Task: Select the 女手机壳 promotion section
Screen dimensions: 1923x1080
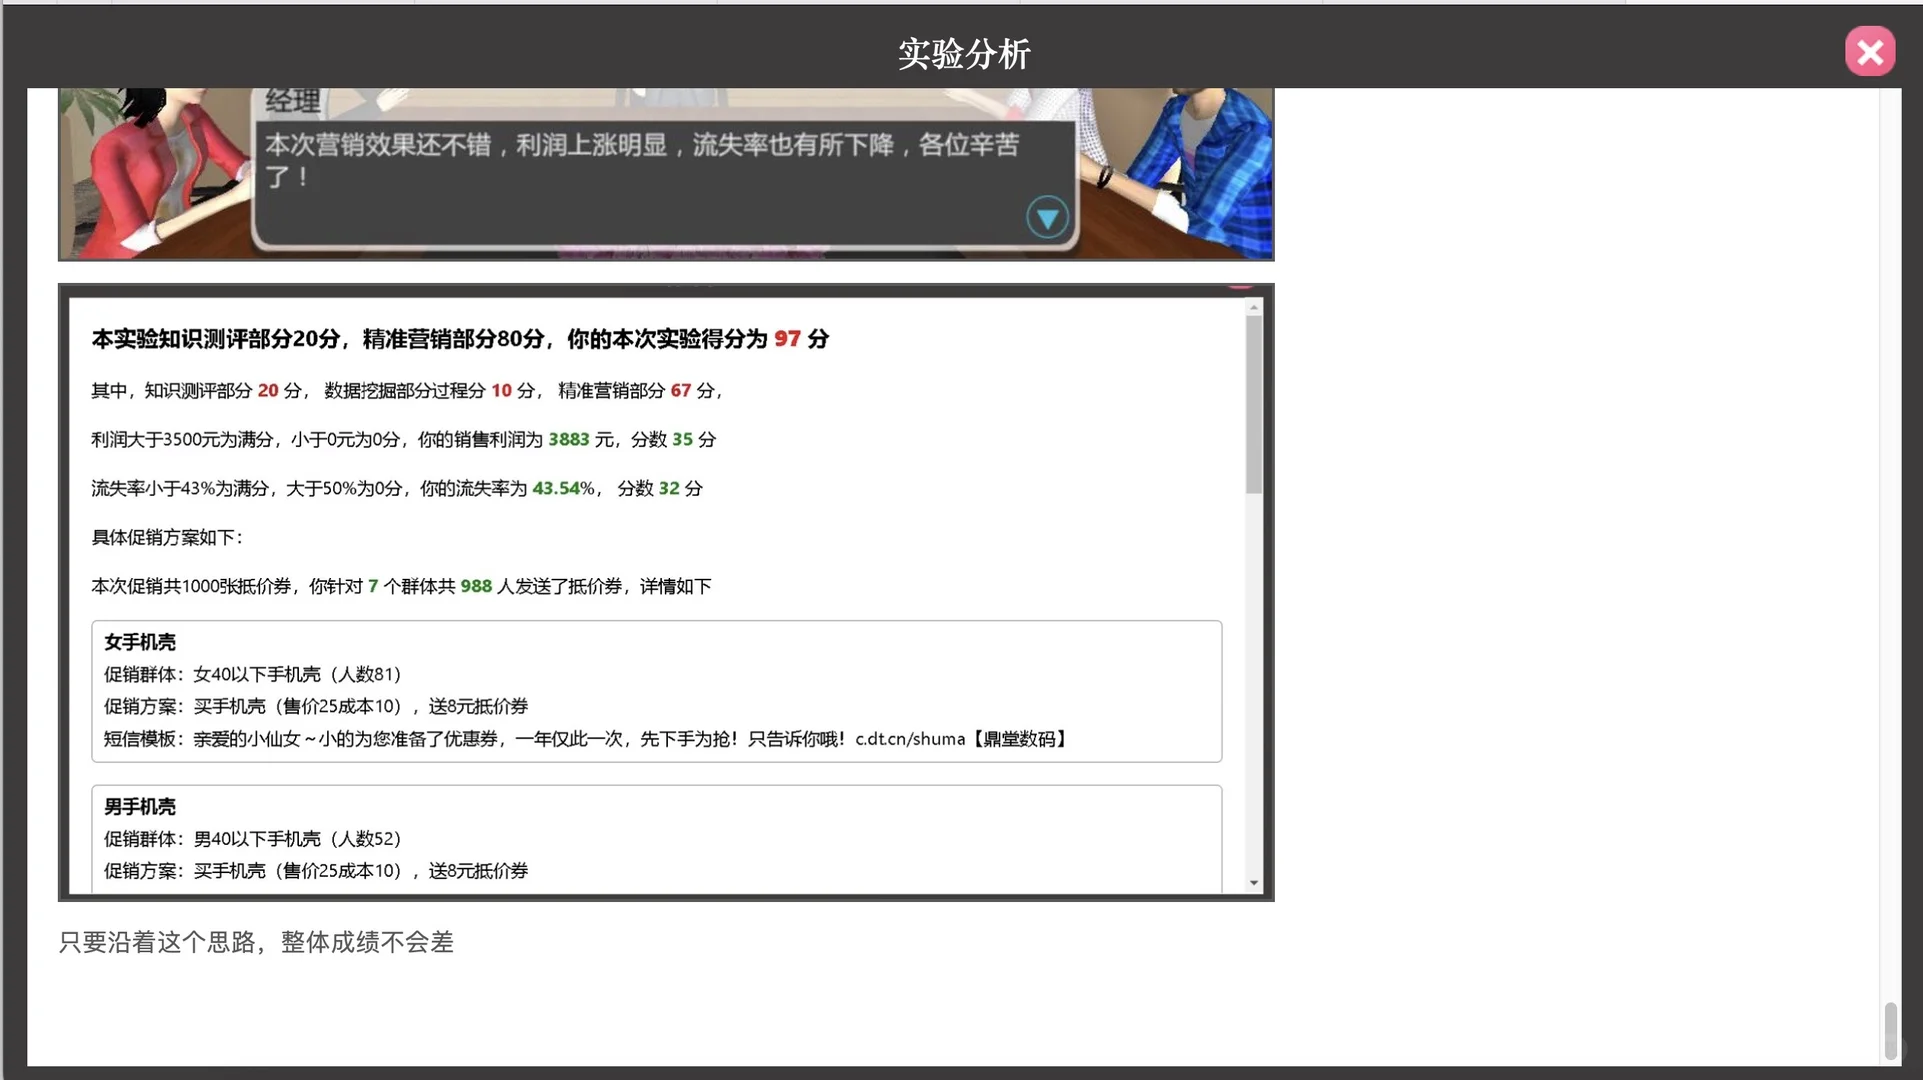Action: click(x=655, y=691)
